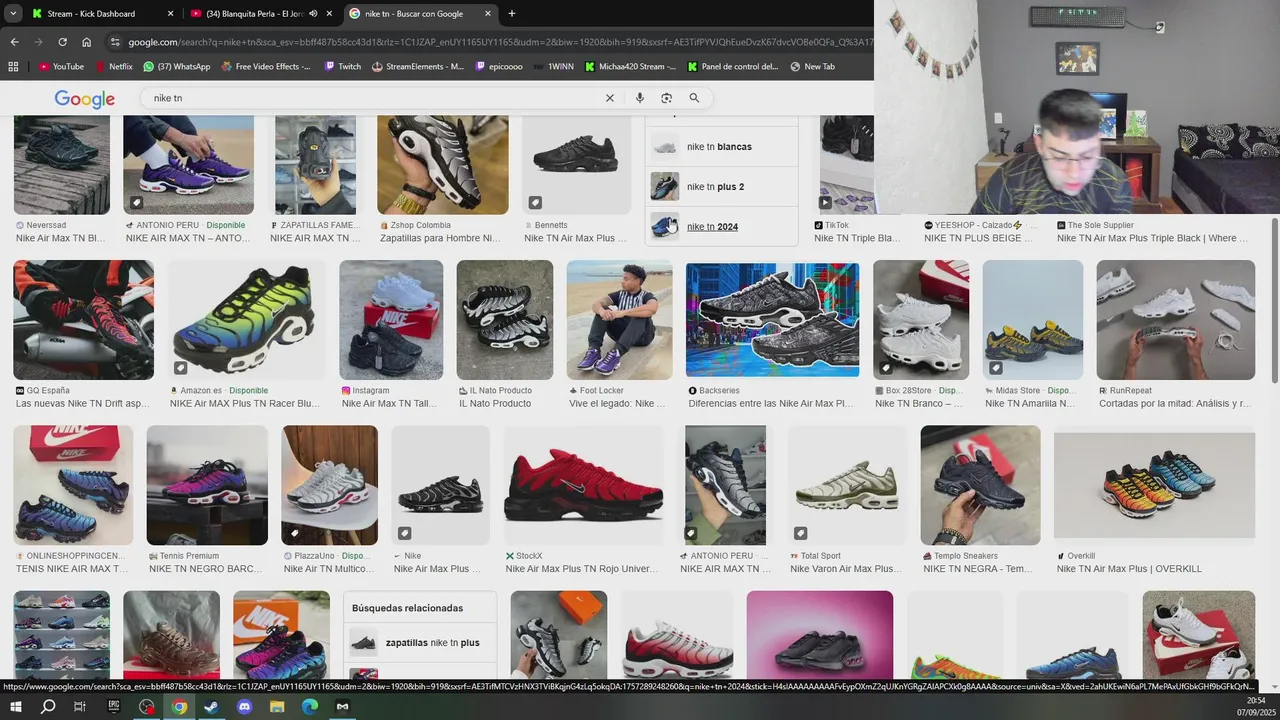Open the Chrome home page button
1280x720 pixels.
click(87, 42)
